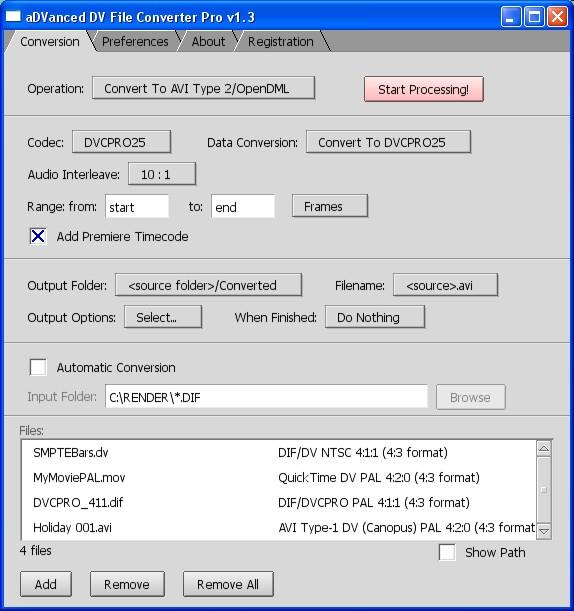Enable the Automatic Conversion checkbox

(38, 367)
